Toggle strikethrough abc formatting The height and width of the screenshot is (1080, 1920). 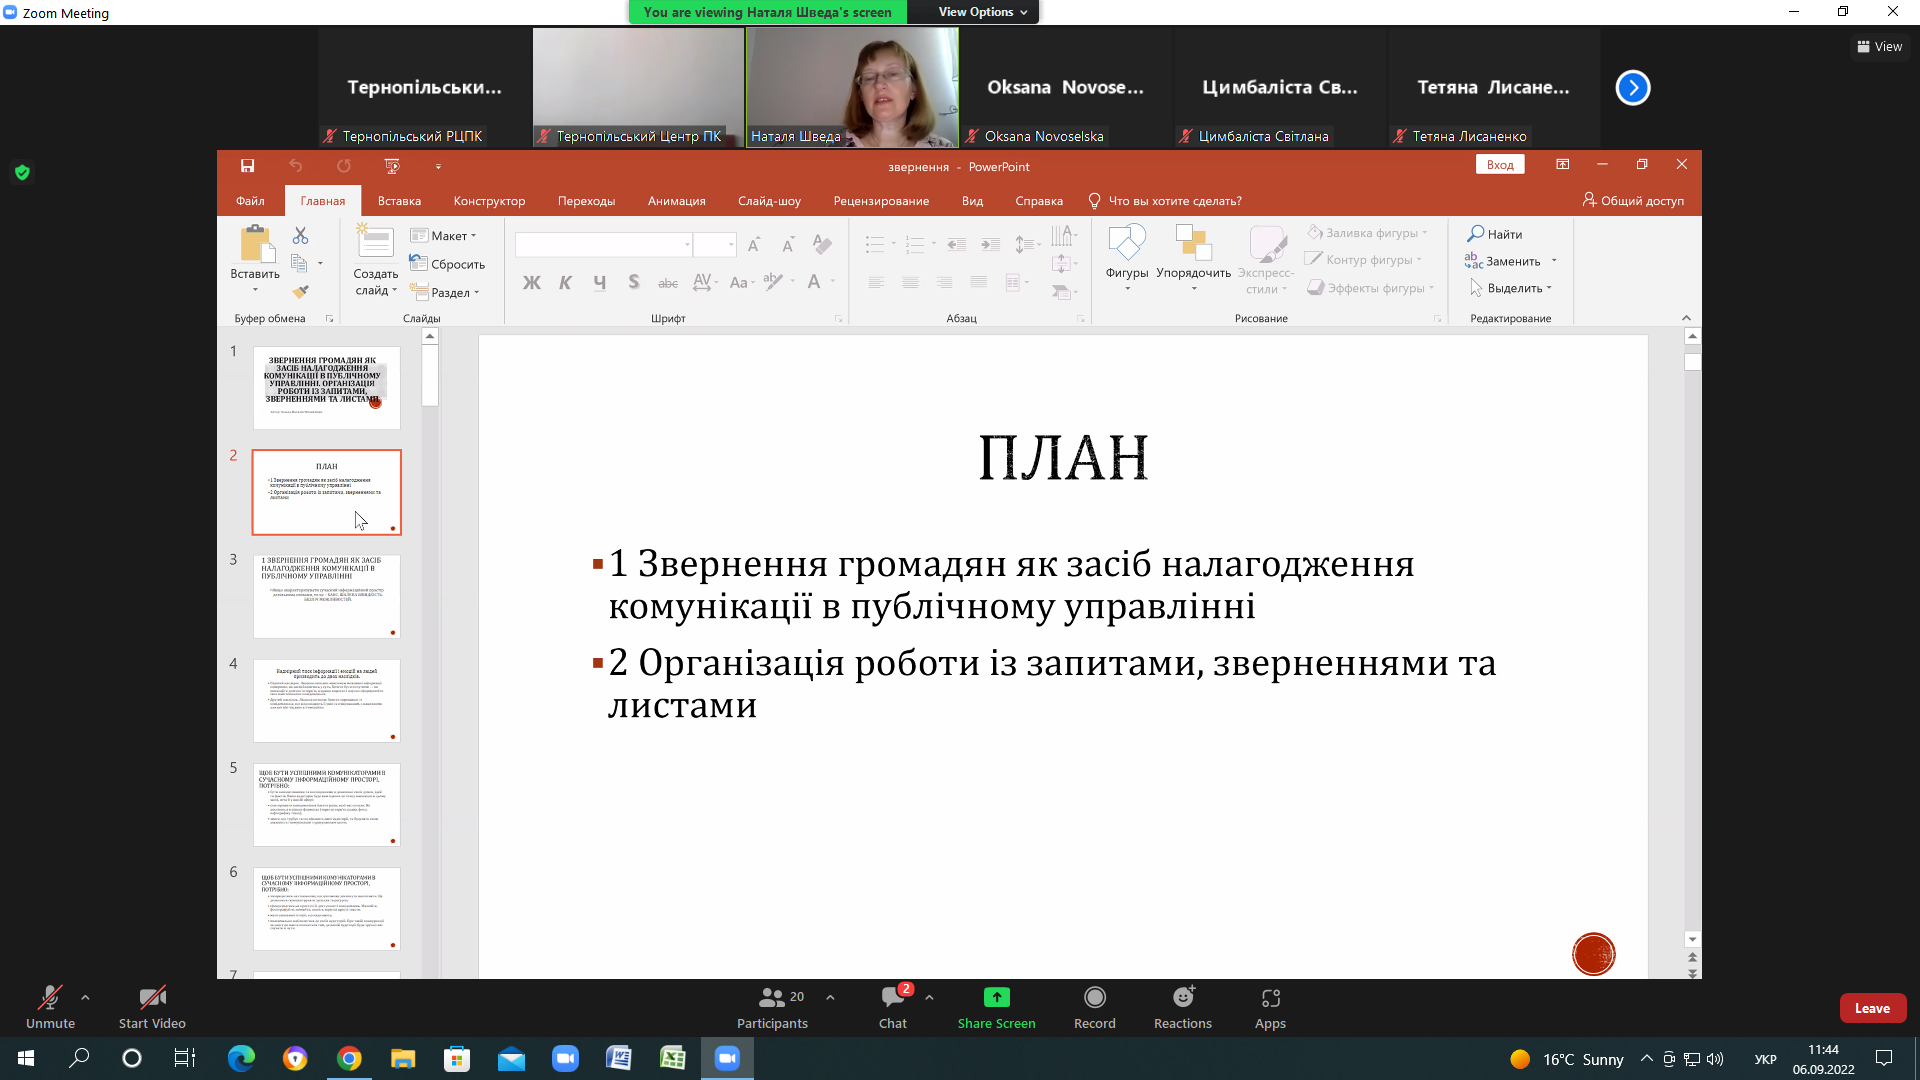pyautogui.click(x=668, y=283)
